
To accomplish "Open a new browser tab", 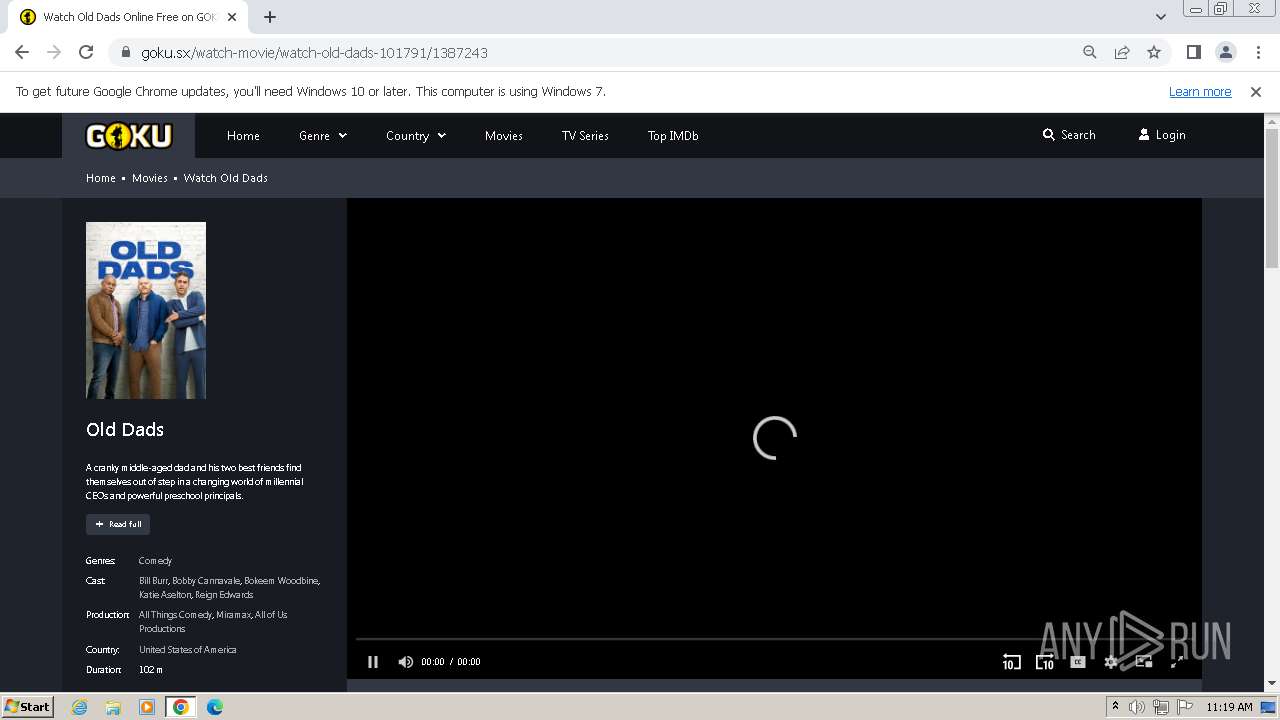I will click(x=270, y=17).
